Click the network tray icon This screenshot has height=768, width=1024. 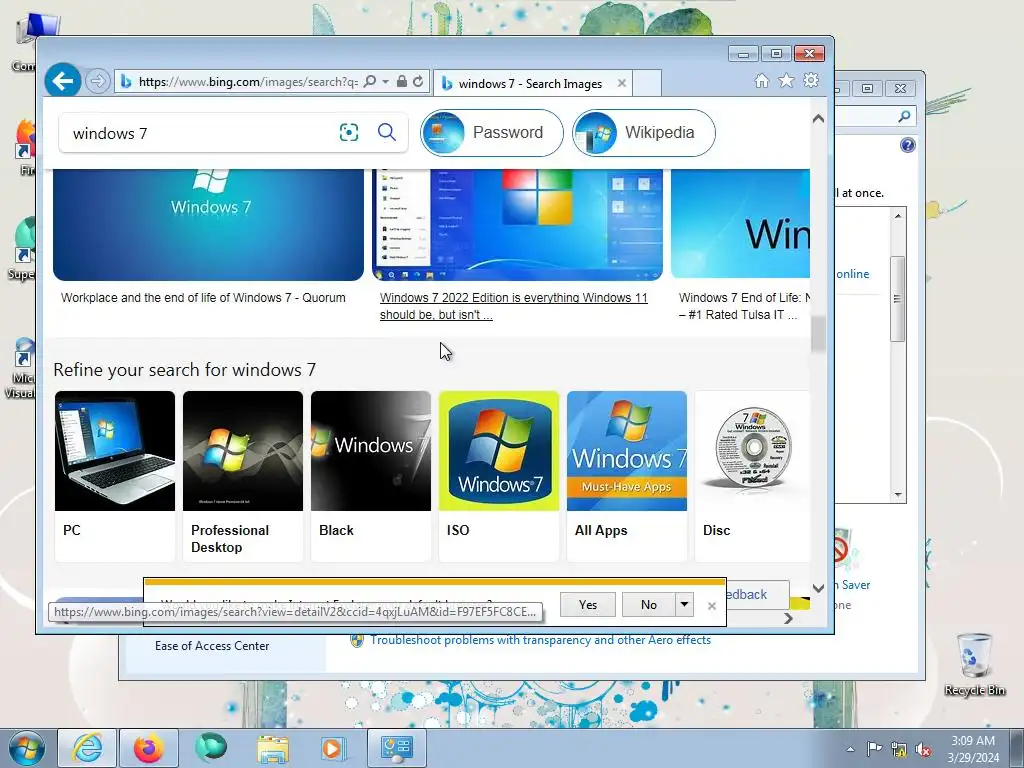899,749
